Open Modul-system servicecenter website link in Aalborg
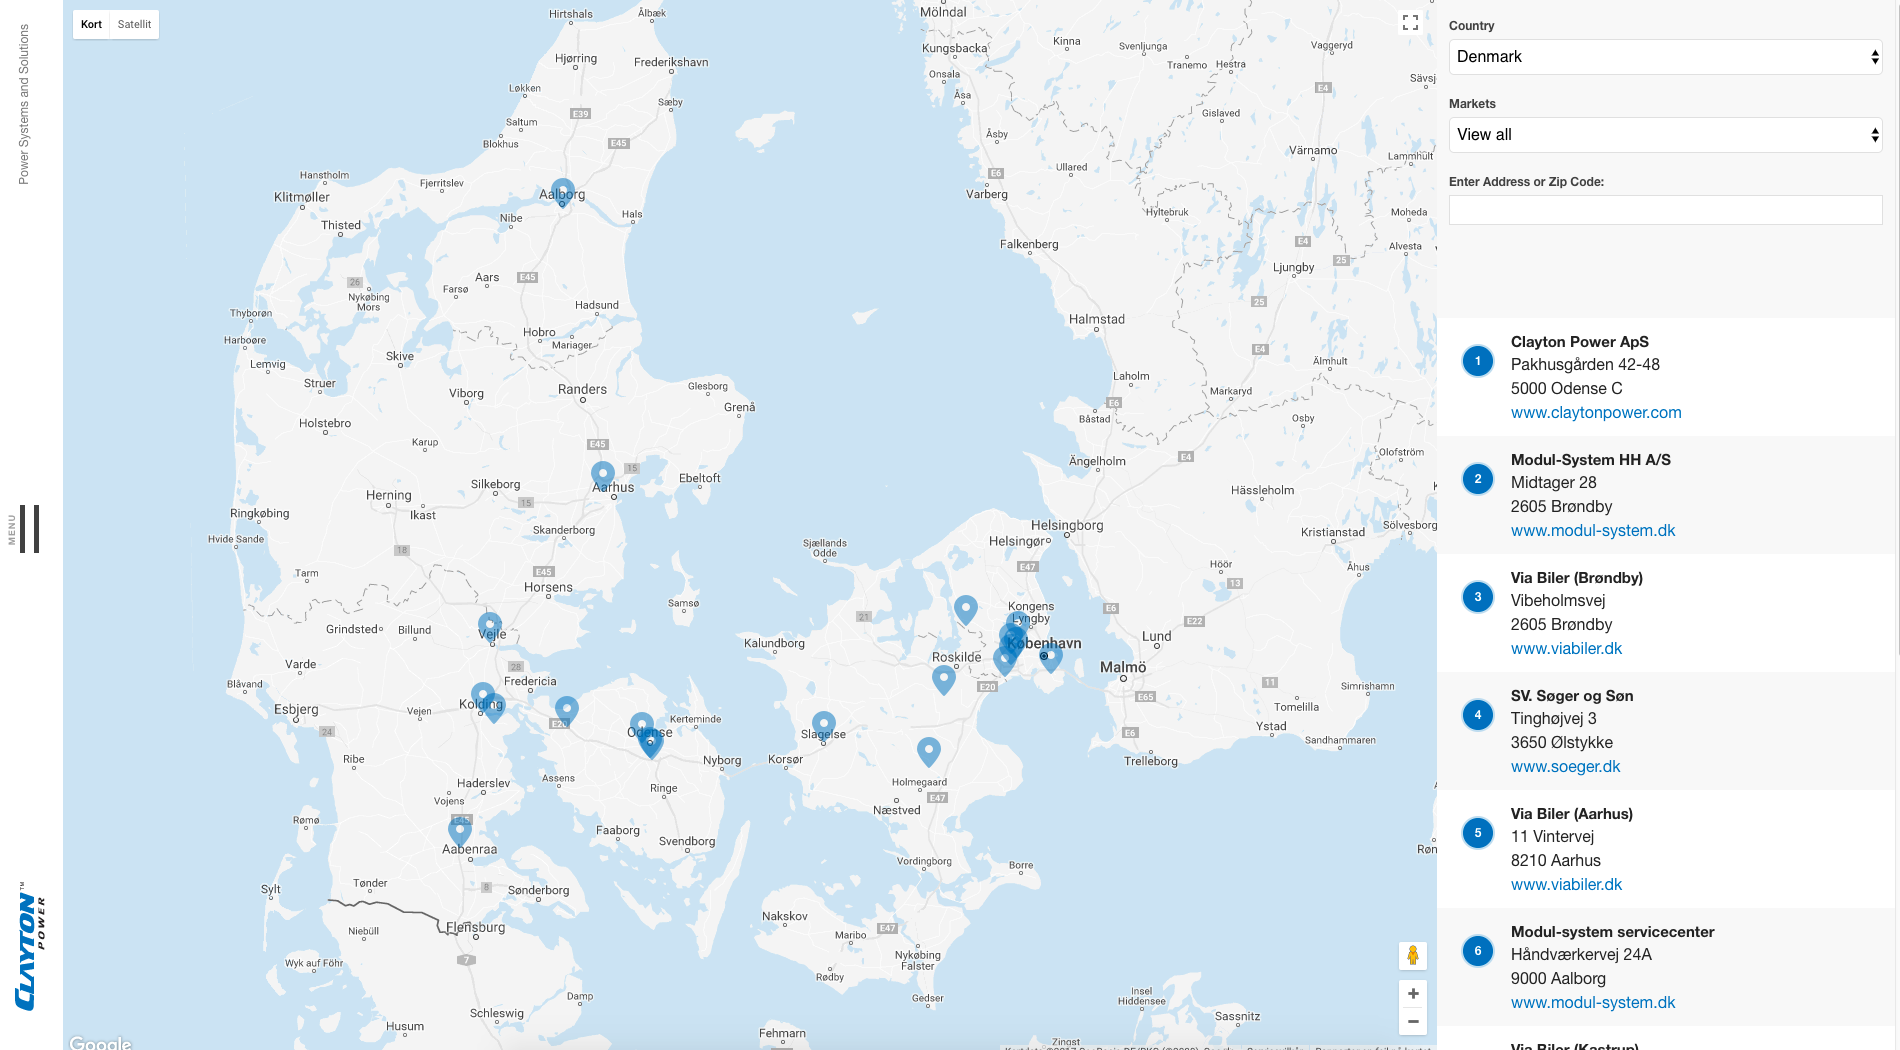This screenshot has height=1050, width=1900. [x=1593, y=1002]
